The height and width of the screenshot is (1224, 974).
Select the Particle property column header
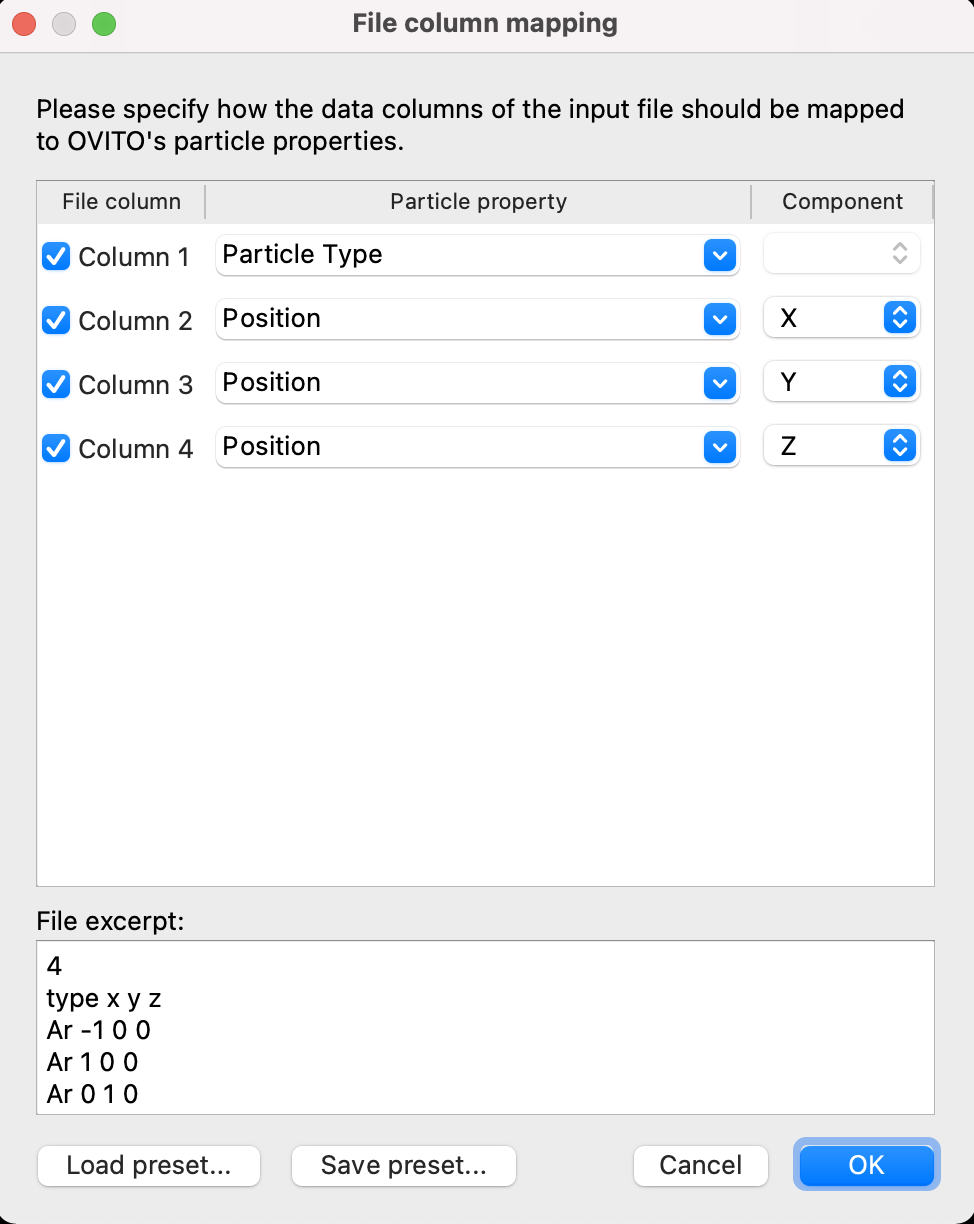pos(478,201)
